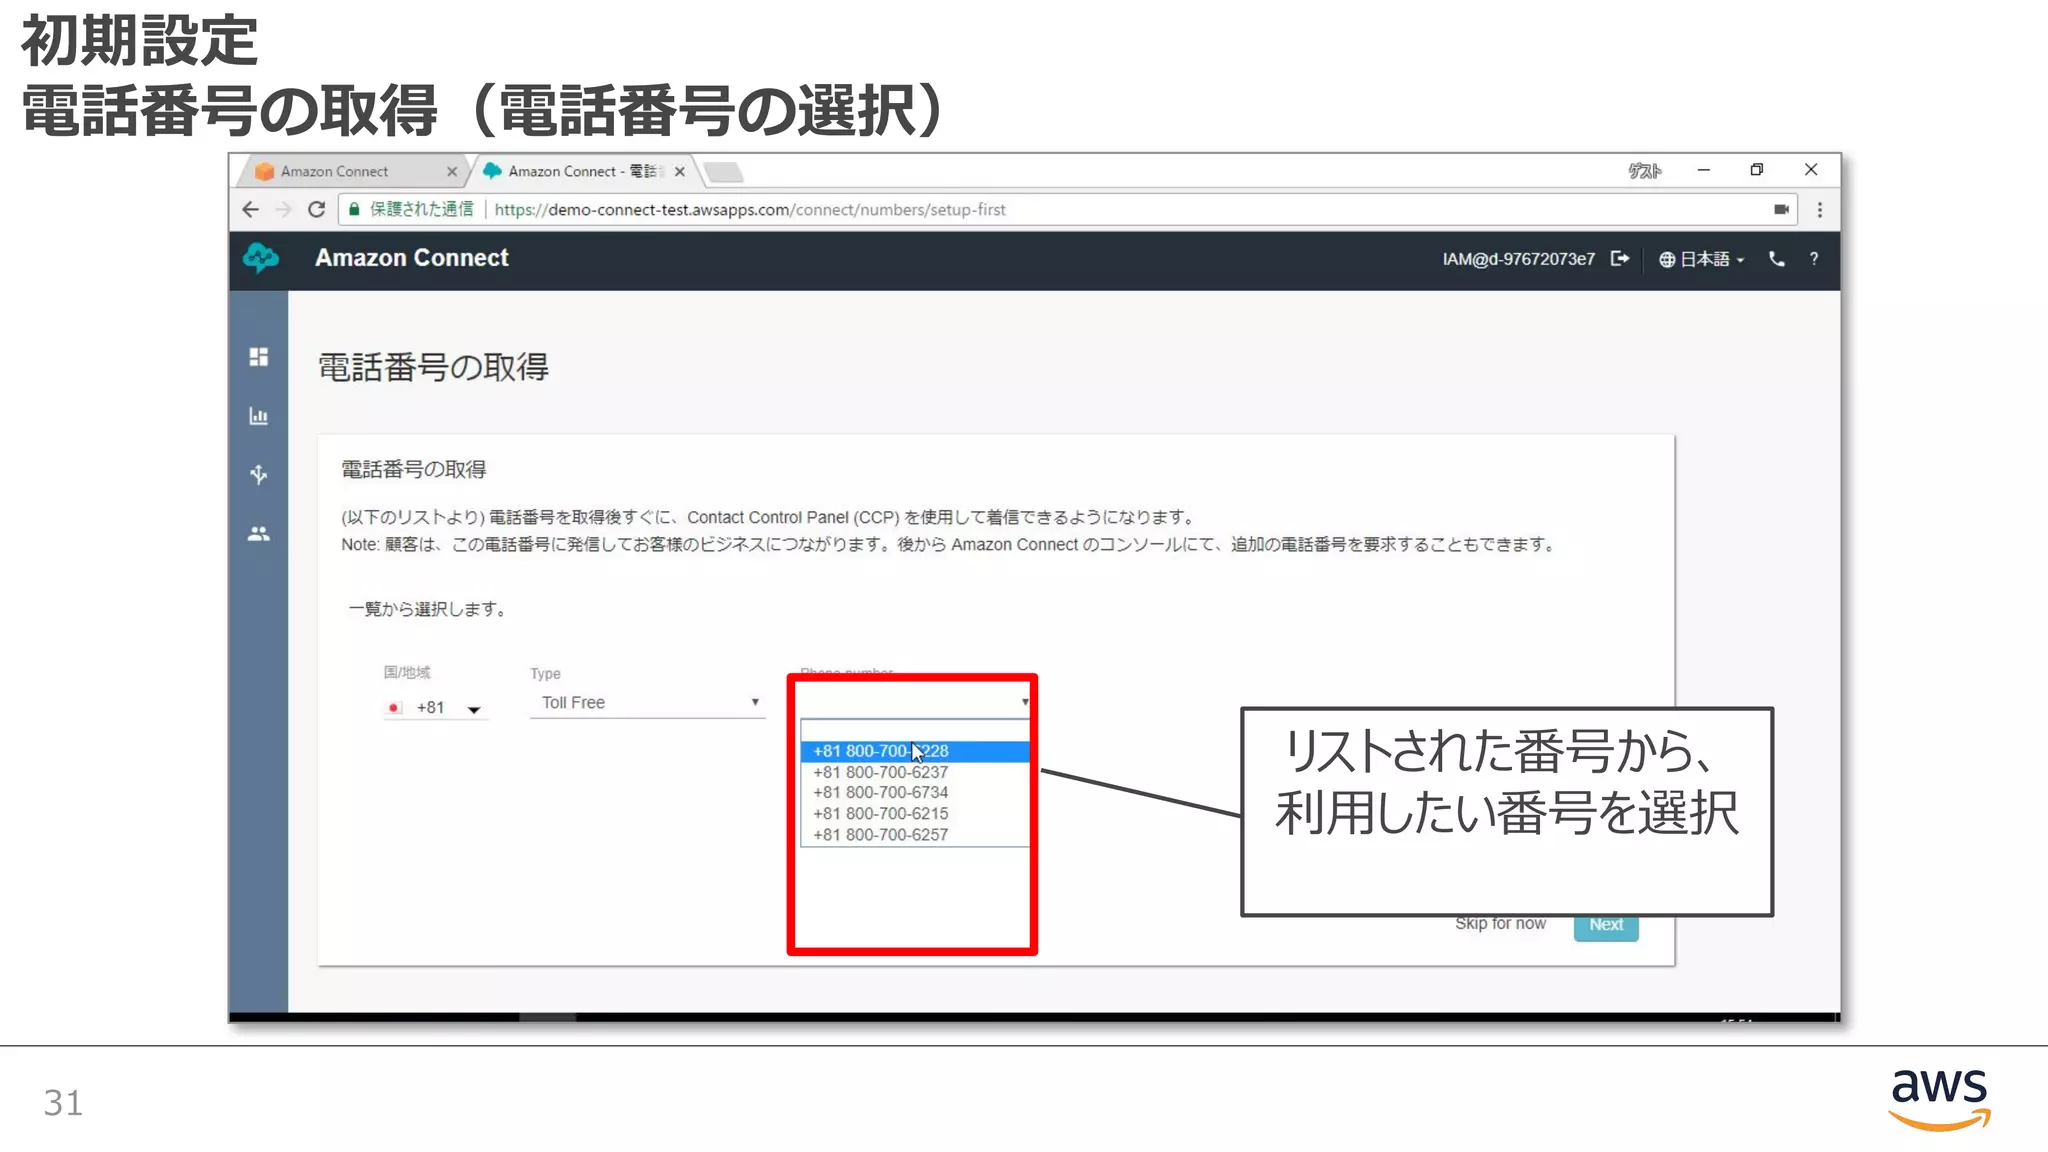Select number +81 800-700-6257

(x=914, y=834)
